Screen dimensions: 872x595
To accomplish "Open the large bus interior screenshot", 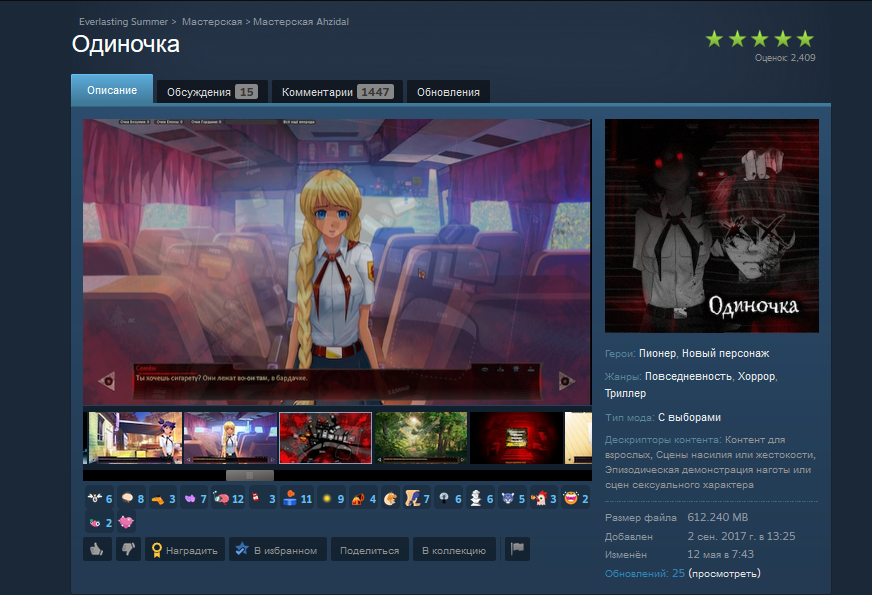I will coord(337,261).
